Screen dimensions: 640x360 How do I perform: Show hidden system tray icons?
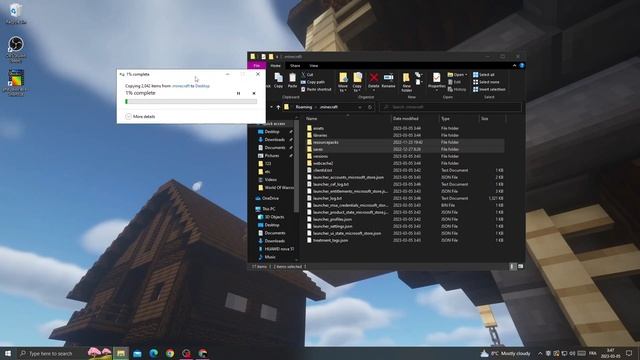(540, 353)
